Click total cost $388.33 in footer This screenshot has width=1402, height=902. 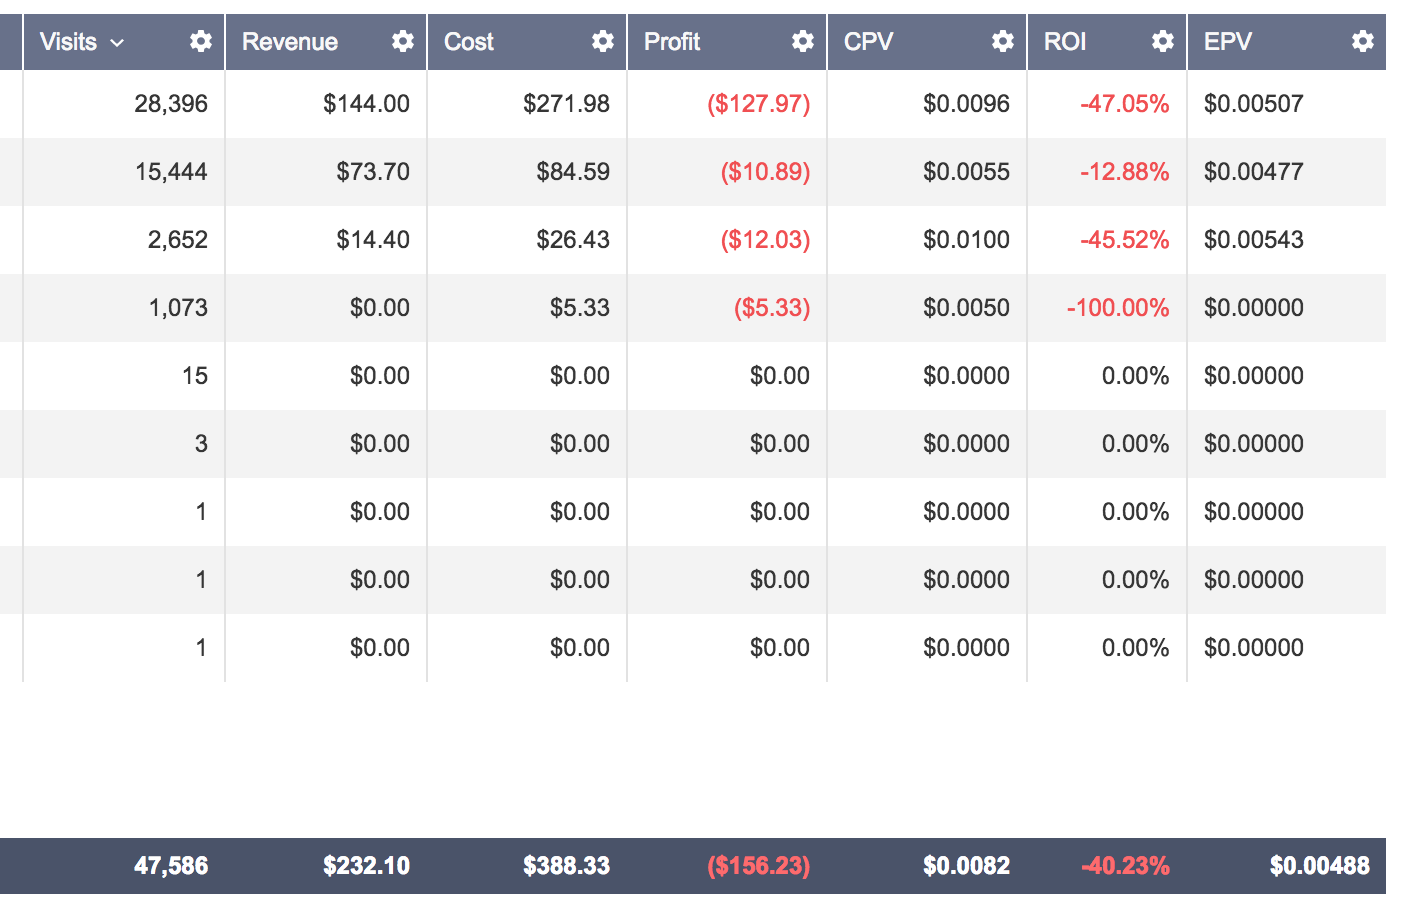coord(566,866)
